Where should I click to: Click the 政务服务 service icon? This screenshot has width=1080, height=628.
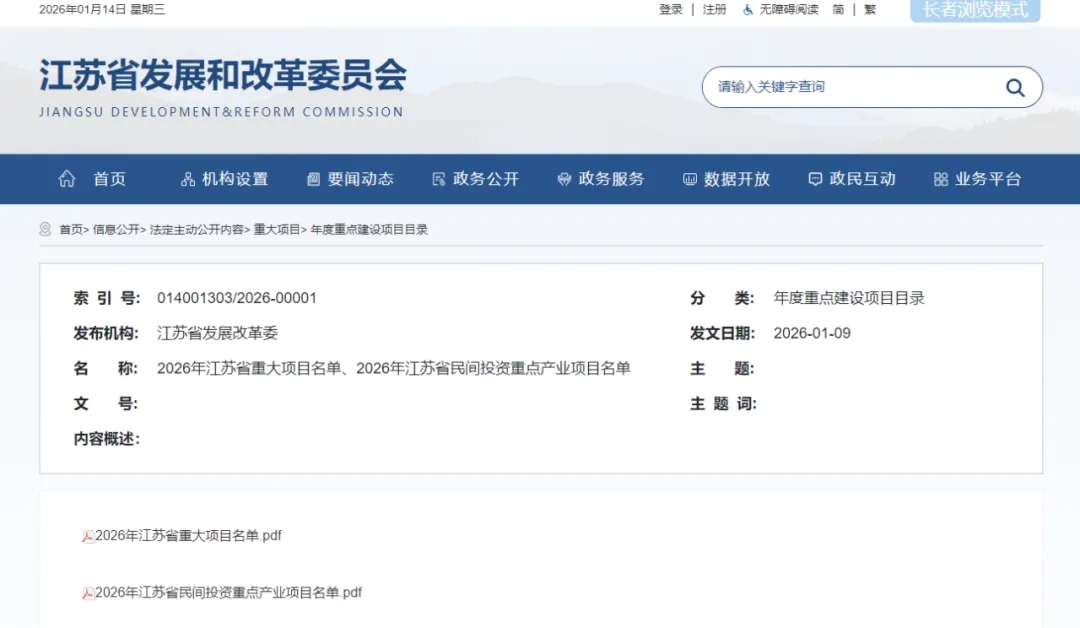tap(564, 179)
